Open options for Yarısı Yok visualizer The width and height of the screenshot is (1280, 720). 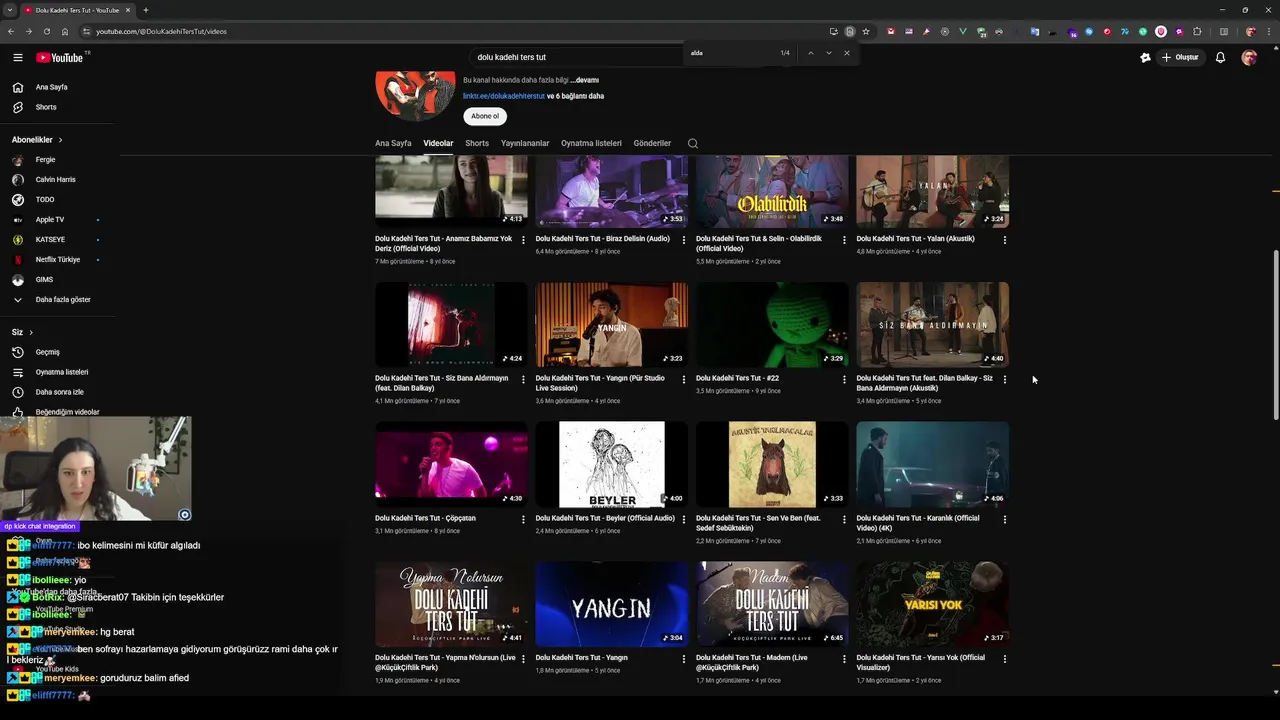pyautogui.click(x=1005, y=659)
